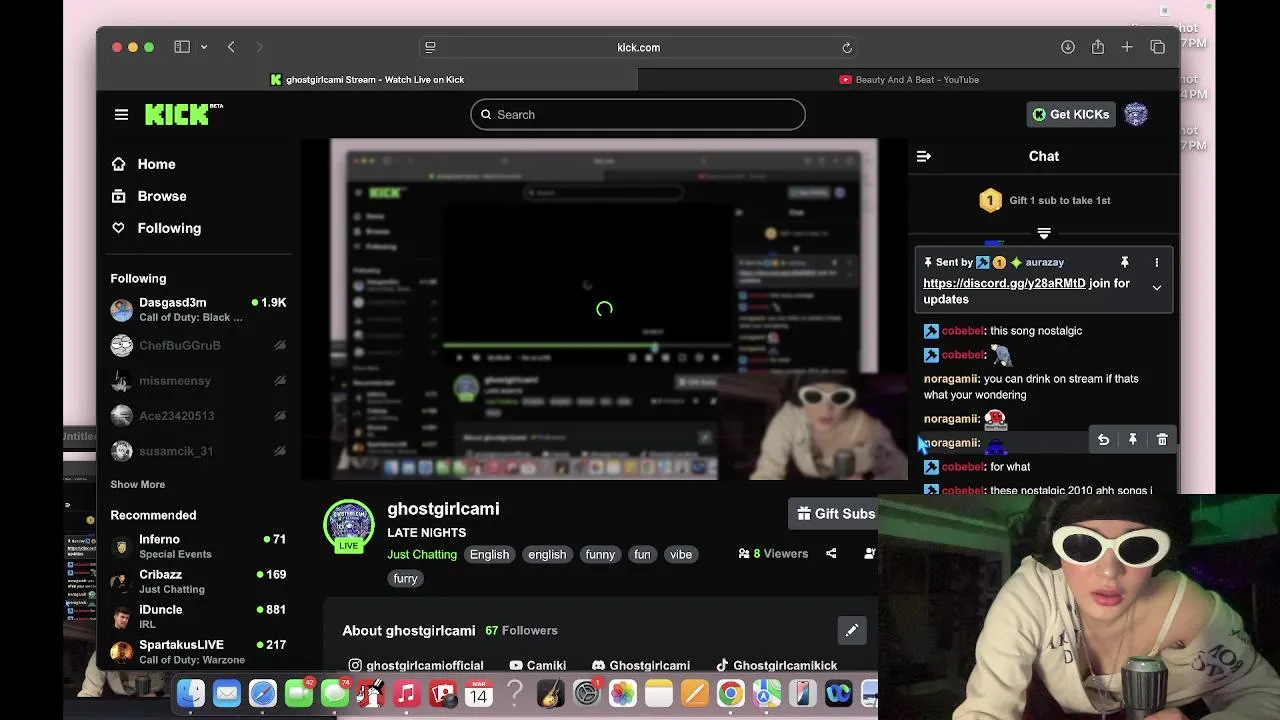Screen dimensions: 1280x720
Task: Go back in Safari history
Action: [231, 47]
